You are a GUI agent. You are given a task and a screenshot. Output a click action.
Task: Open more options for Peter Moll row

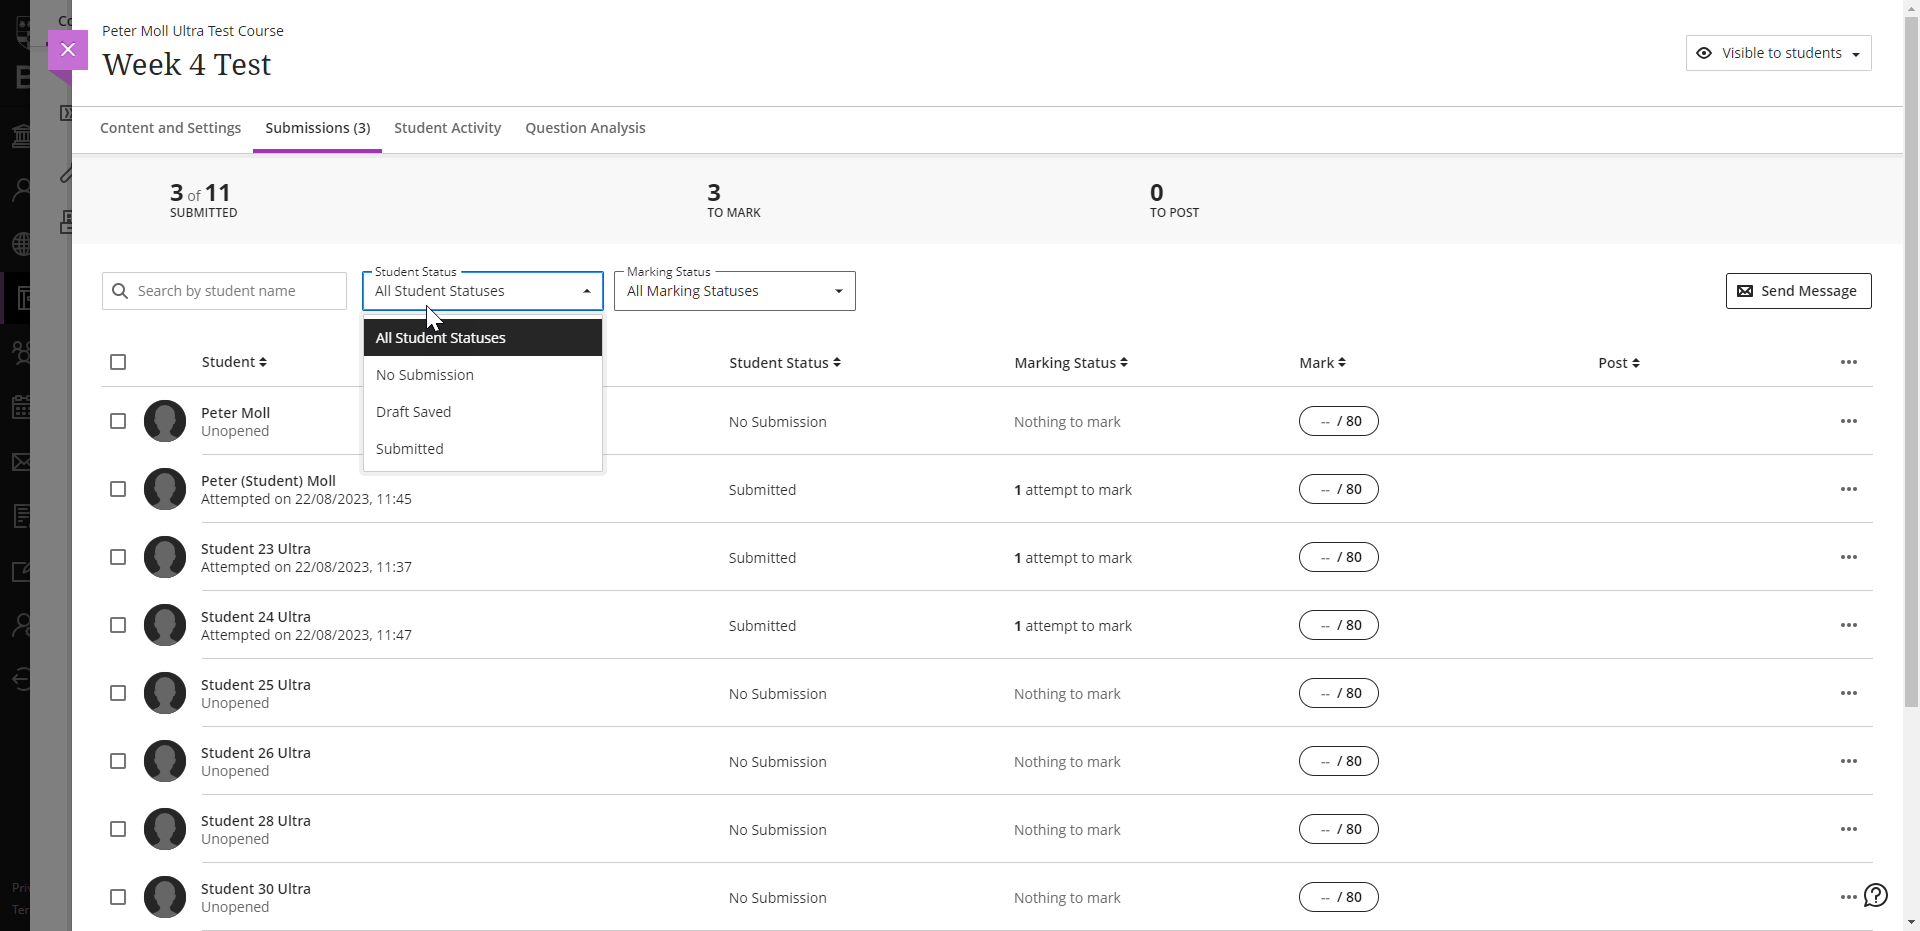tap(1848, 421)
